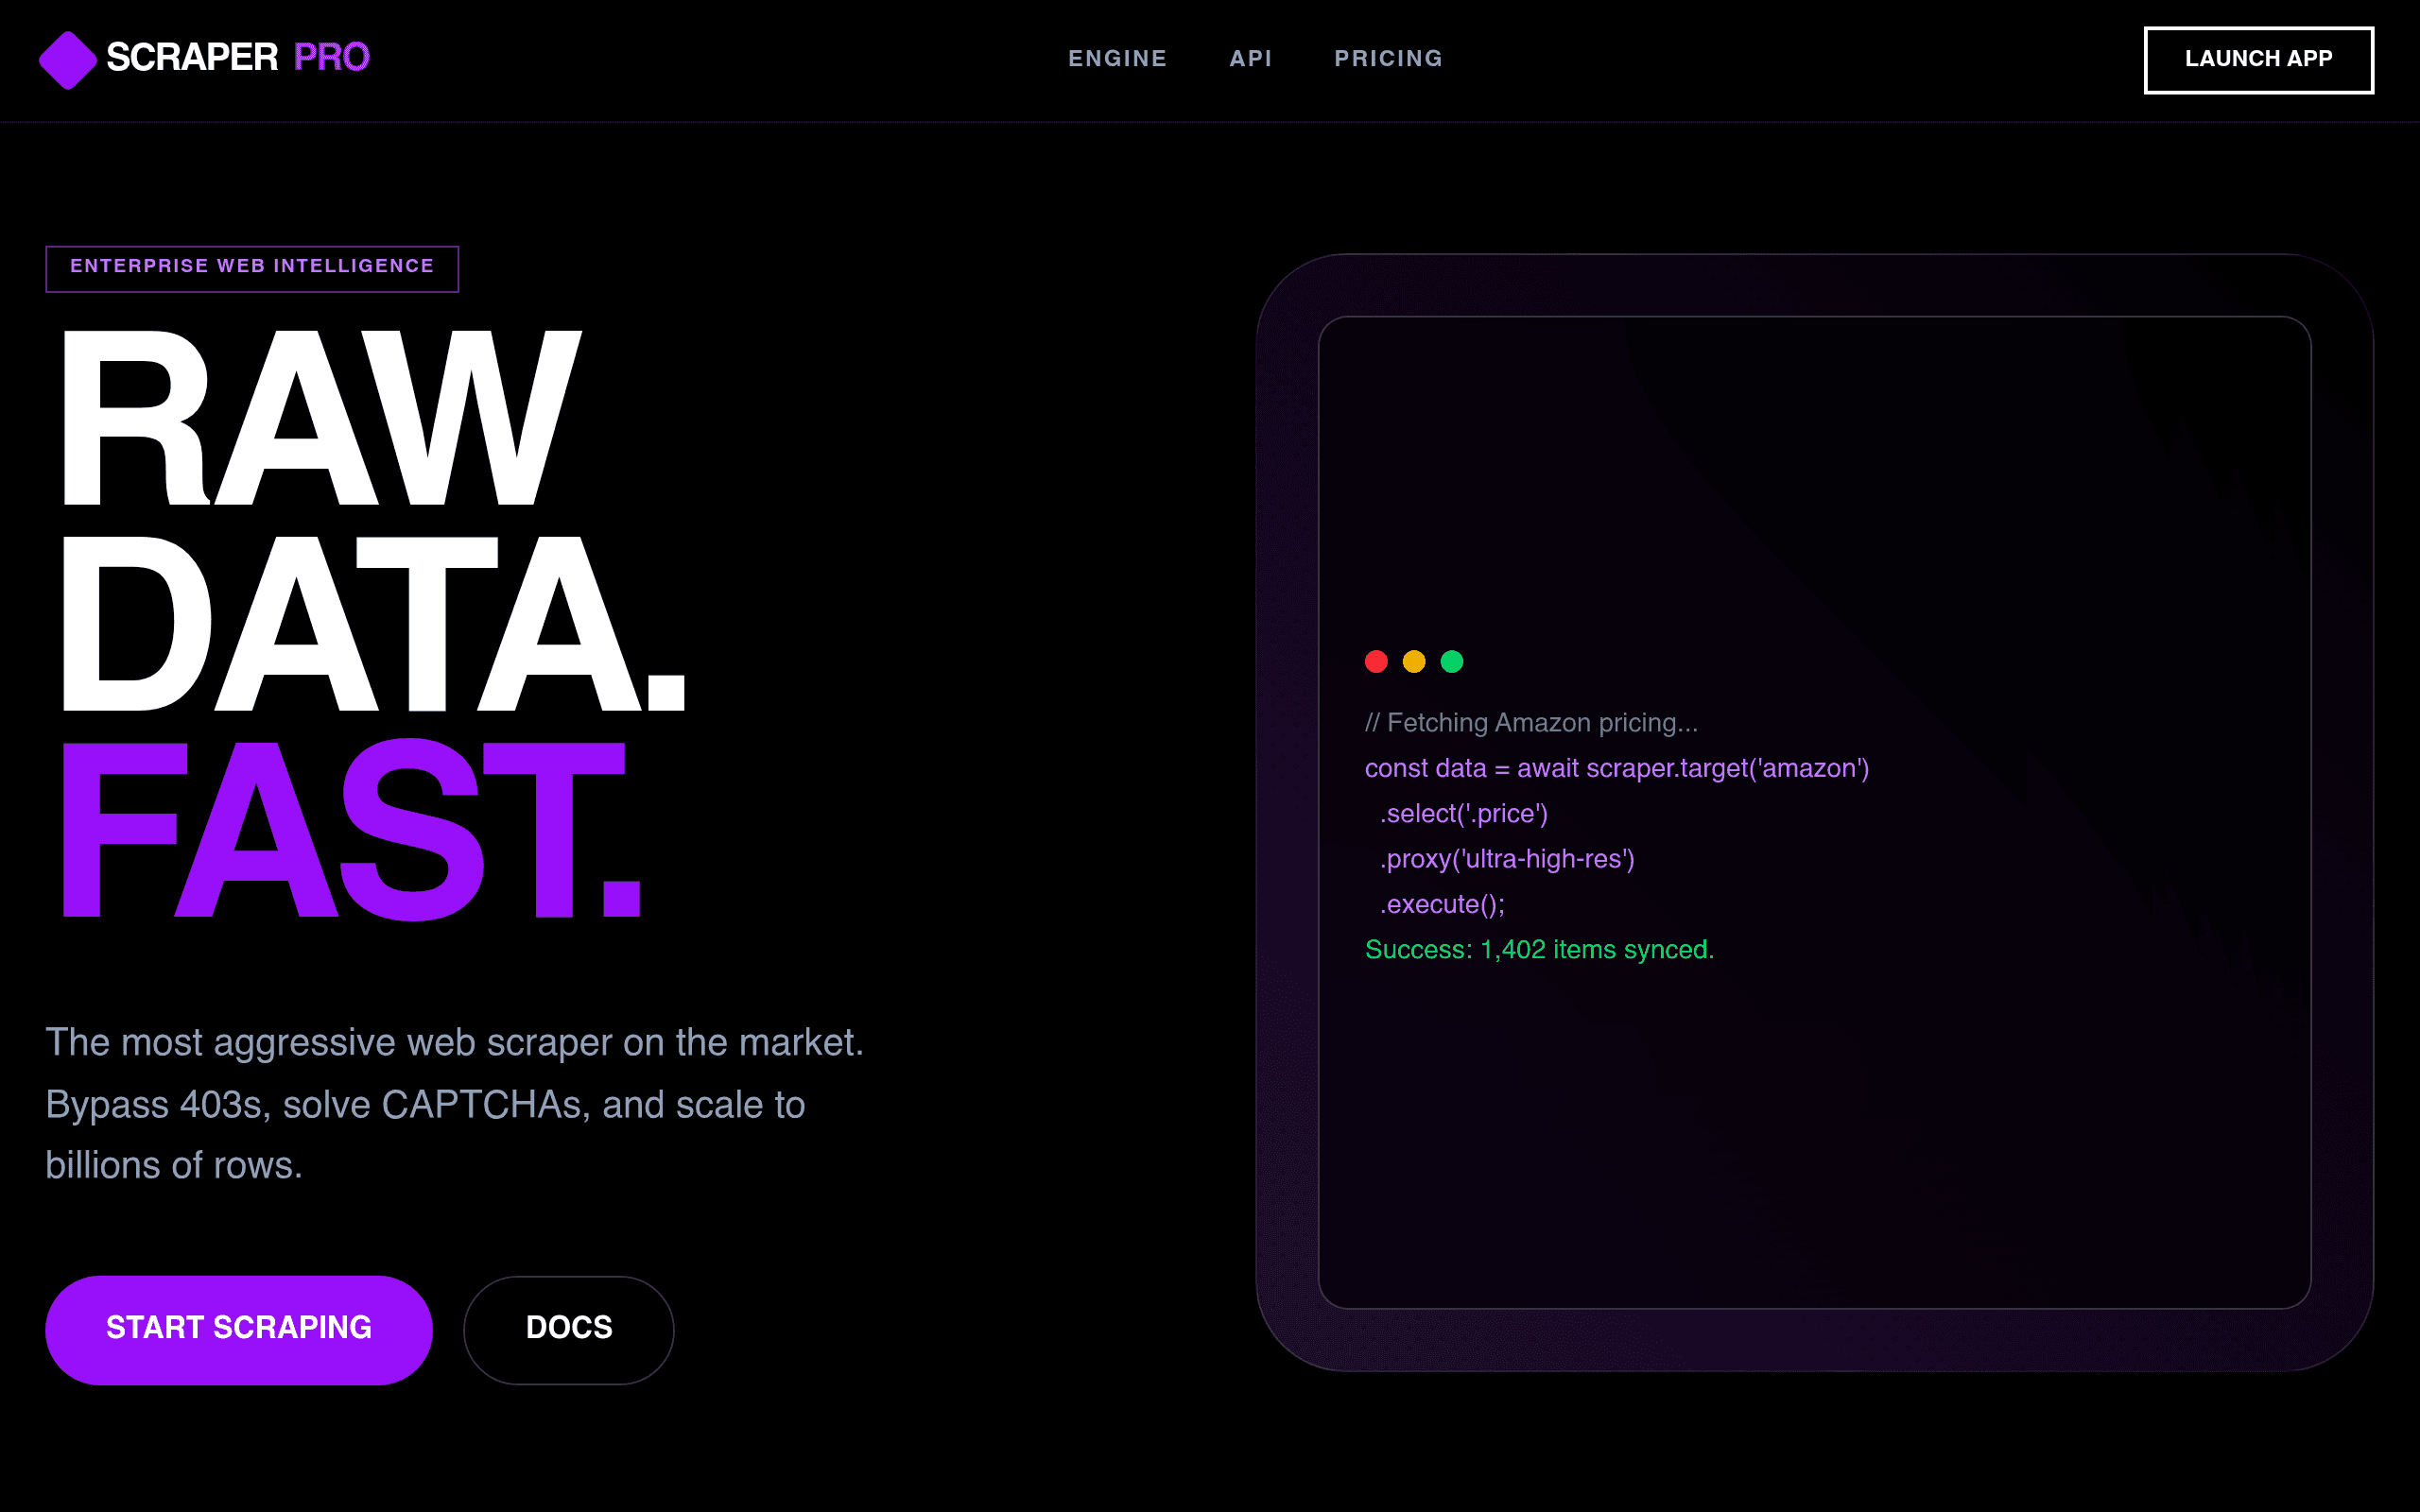2420x1512 pixels.
Task: Click the ENTERPRISE WEB INTELLIGENCE badge
Action: click(x=252, y=268)
